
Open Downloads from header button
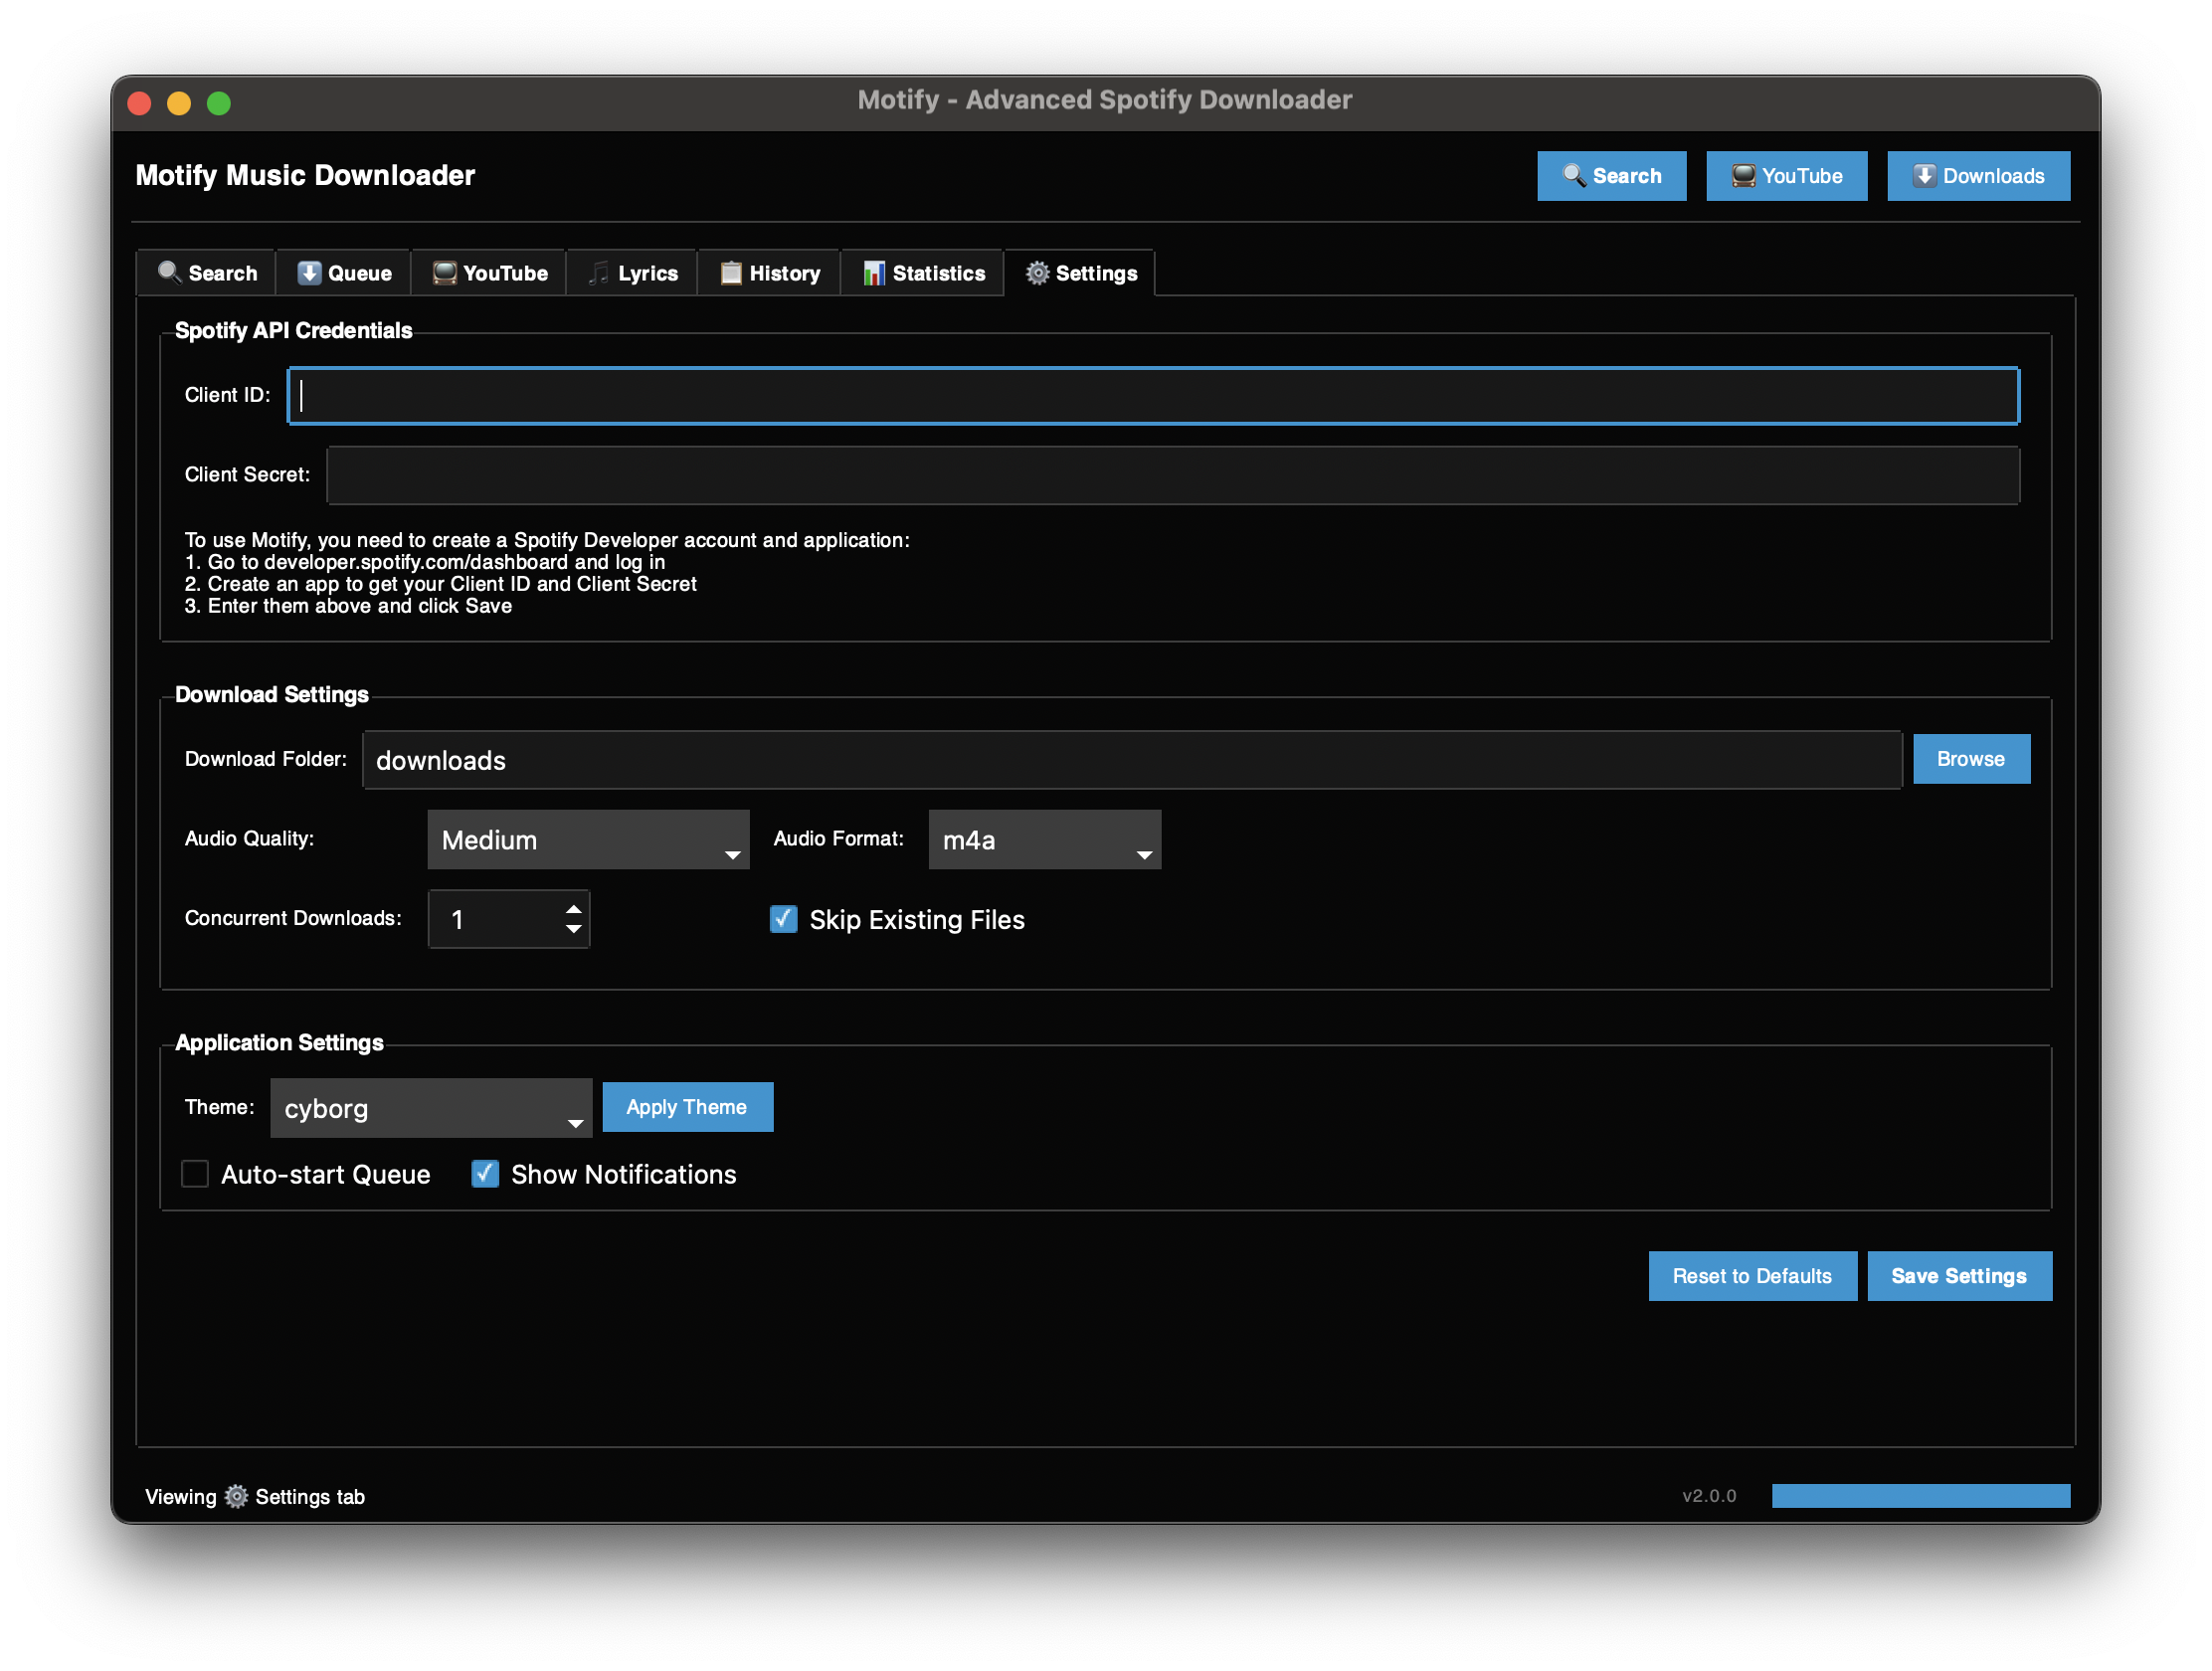pos(1978,176)
